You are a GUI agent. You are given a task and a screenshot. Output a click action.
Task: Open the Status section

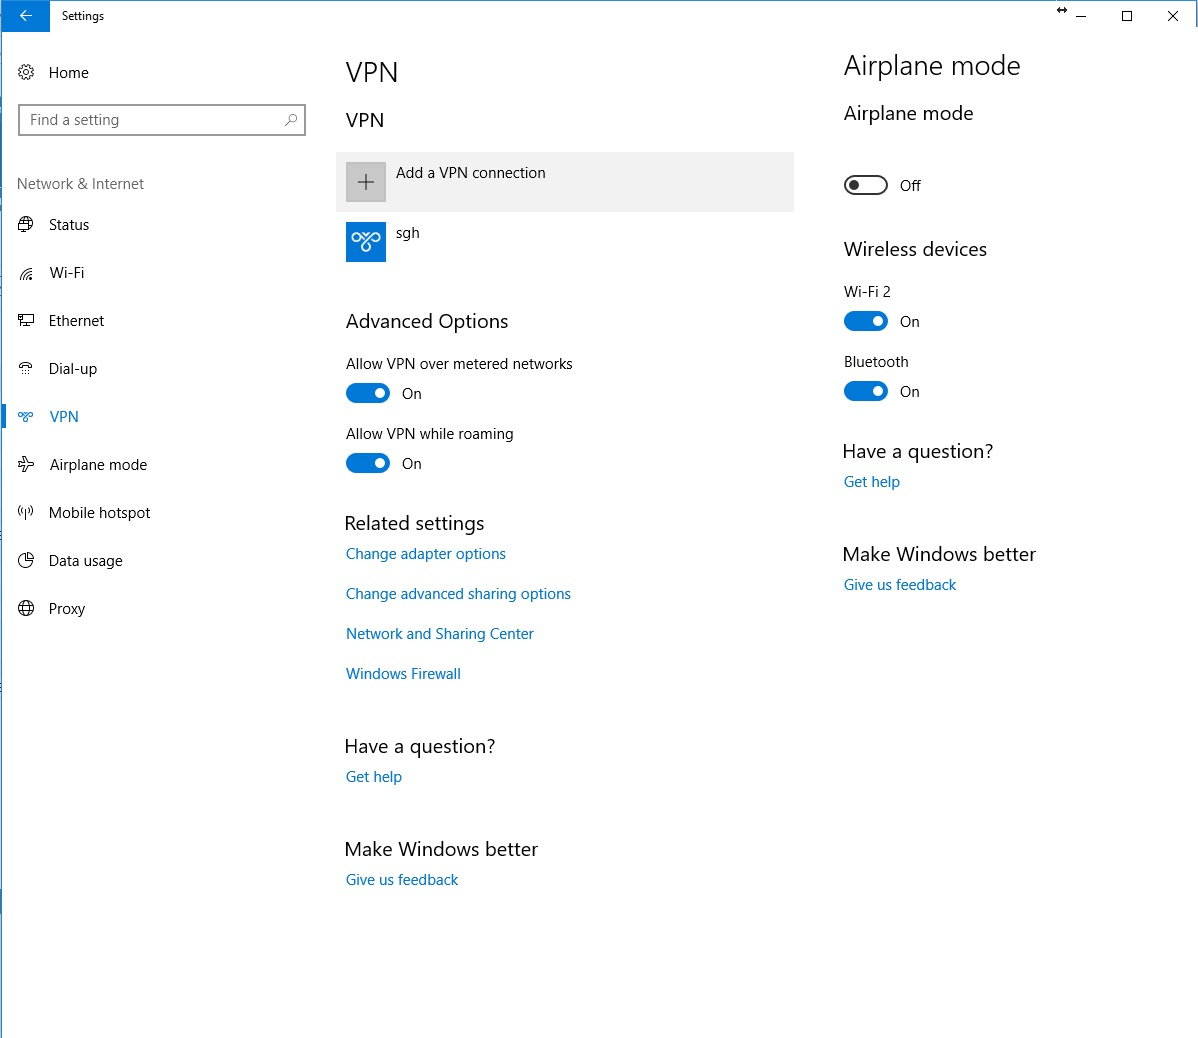[x=69, y=225]
